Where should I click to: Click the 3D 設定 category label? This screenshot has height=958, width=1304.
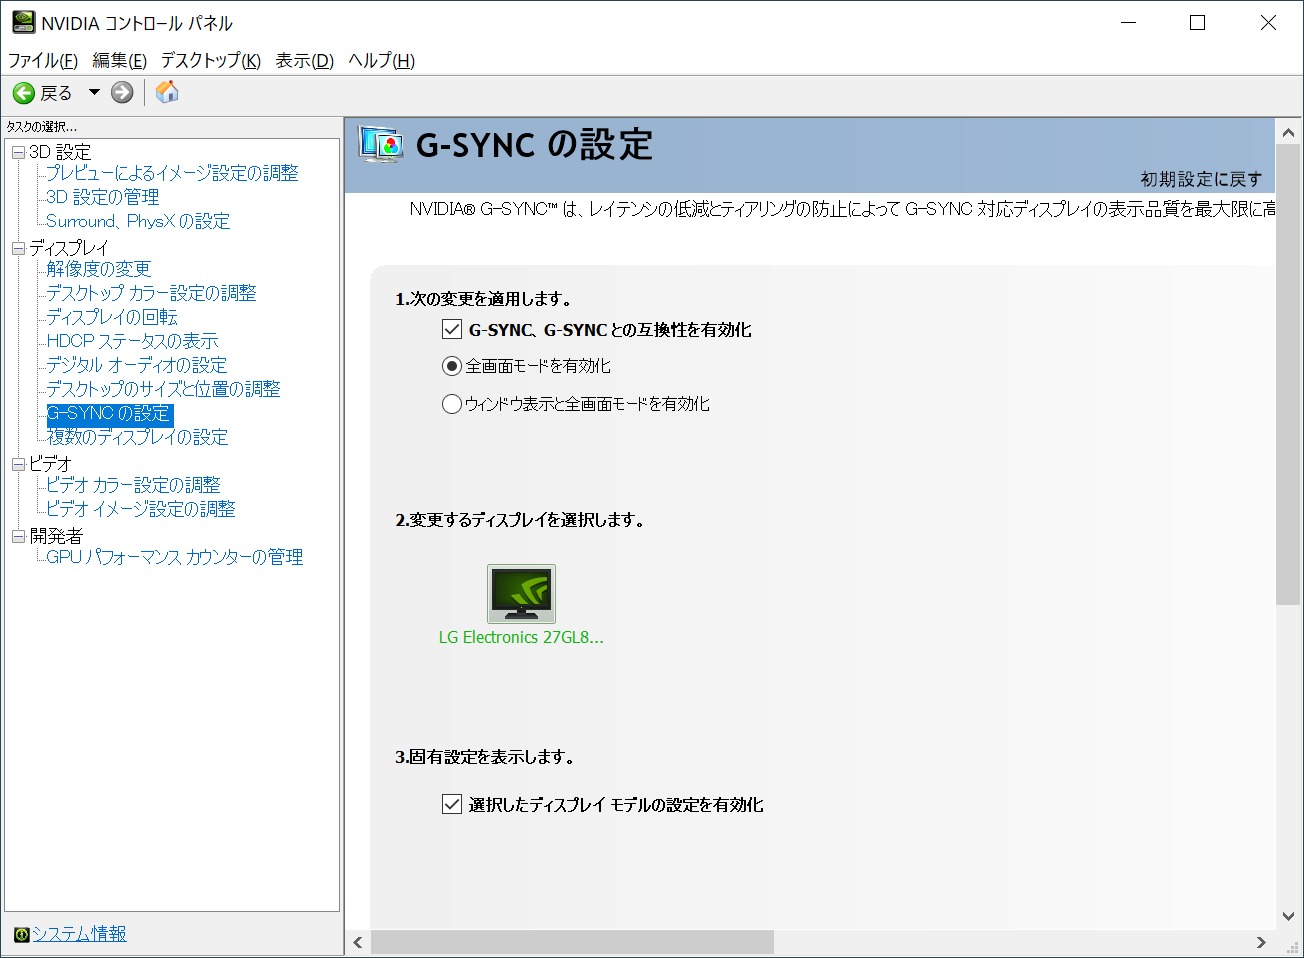point(60,152)
